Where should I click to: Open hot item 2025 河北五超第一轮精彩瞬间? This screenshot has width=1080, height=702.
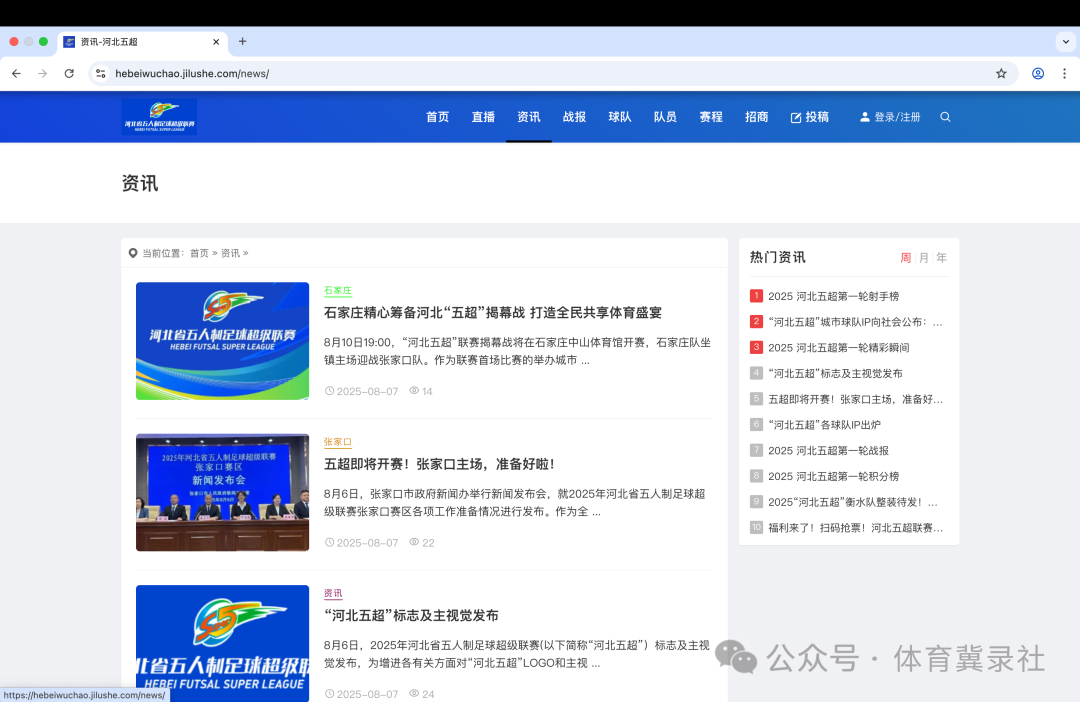tap(838, 348)
